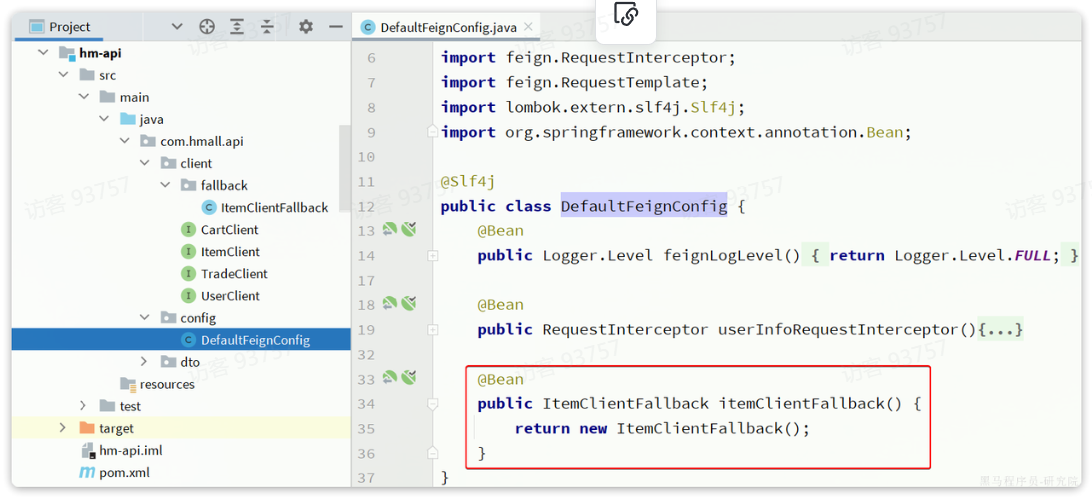Click the {...} folded code placeholder

[x=1000, y=329]
